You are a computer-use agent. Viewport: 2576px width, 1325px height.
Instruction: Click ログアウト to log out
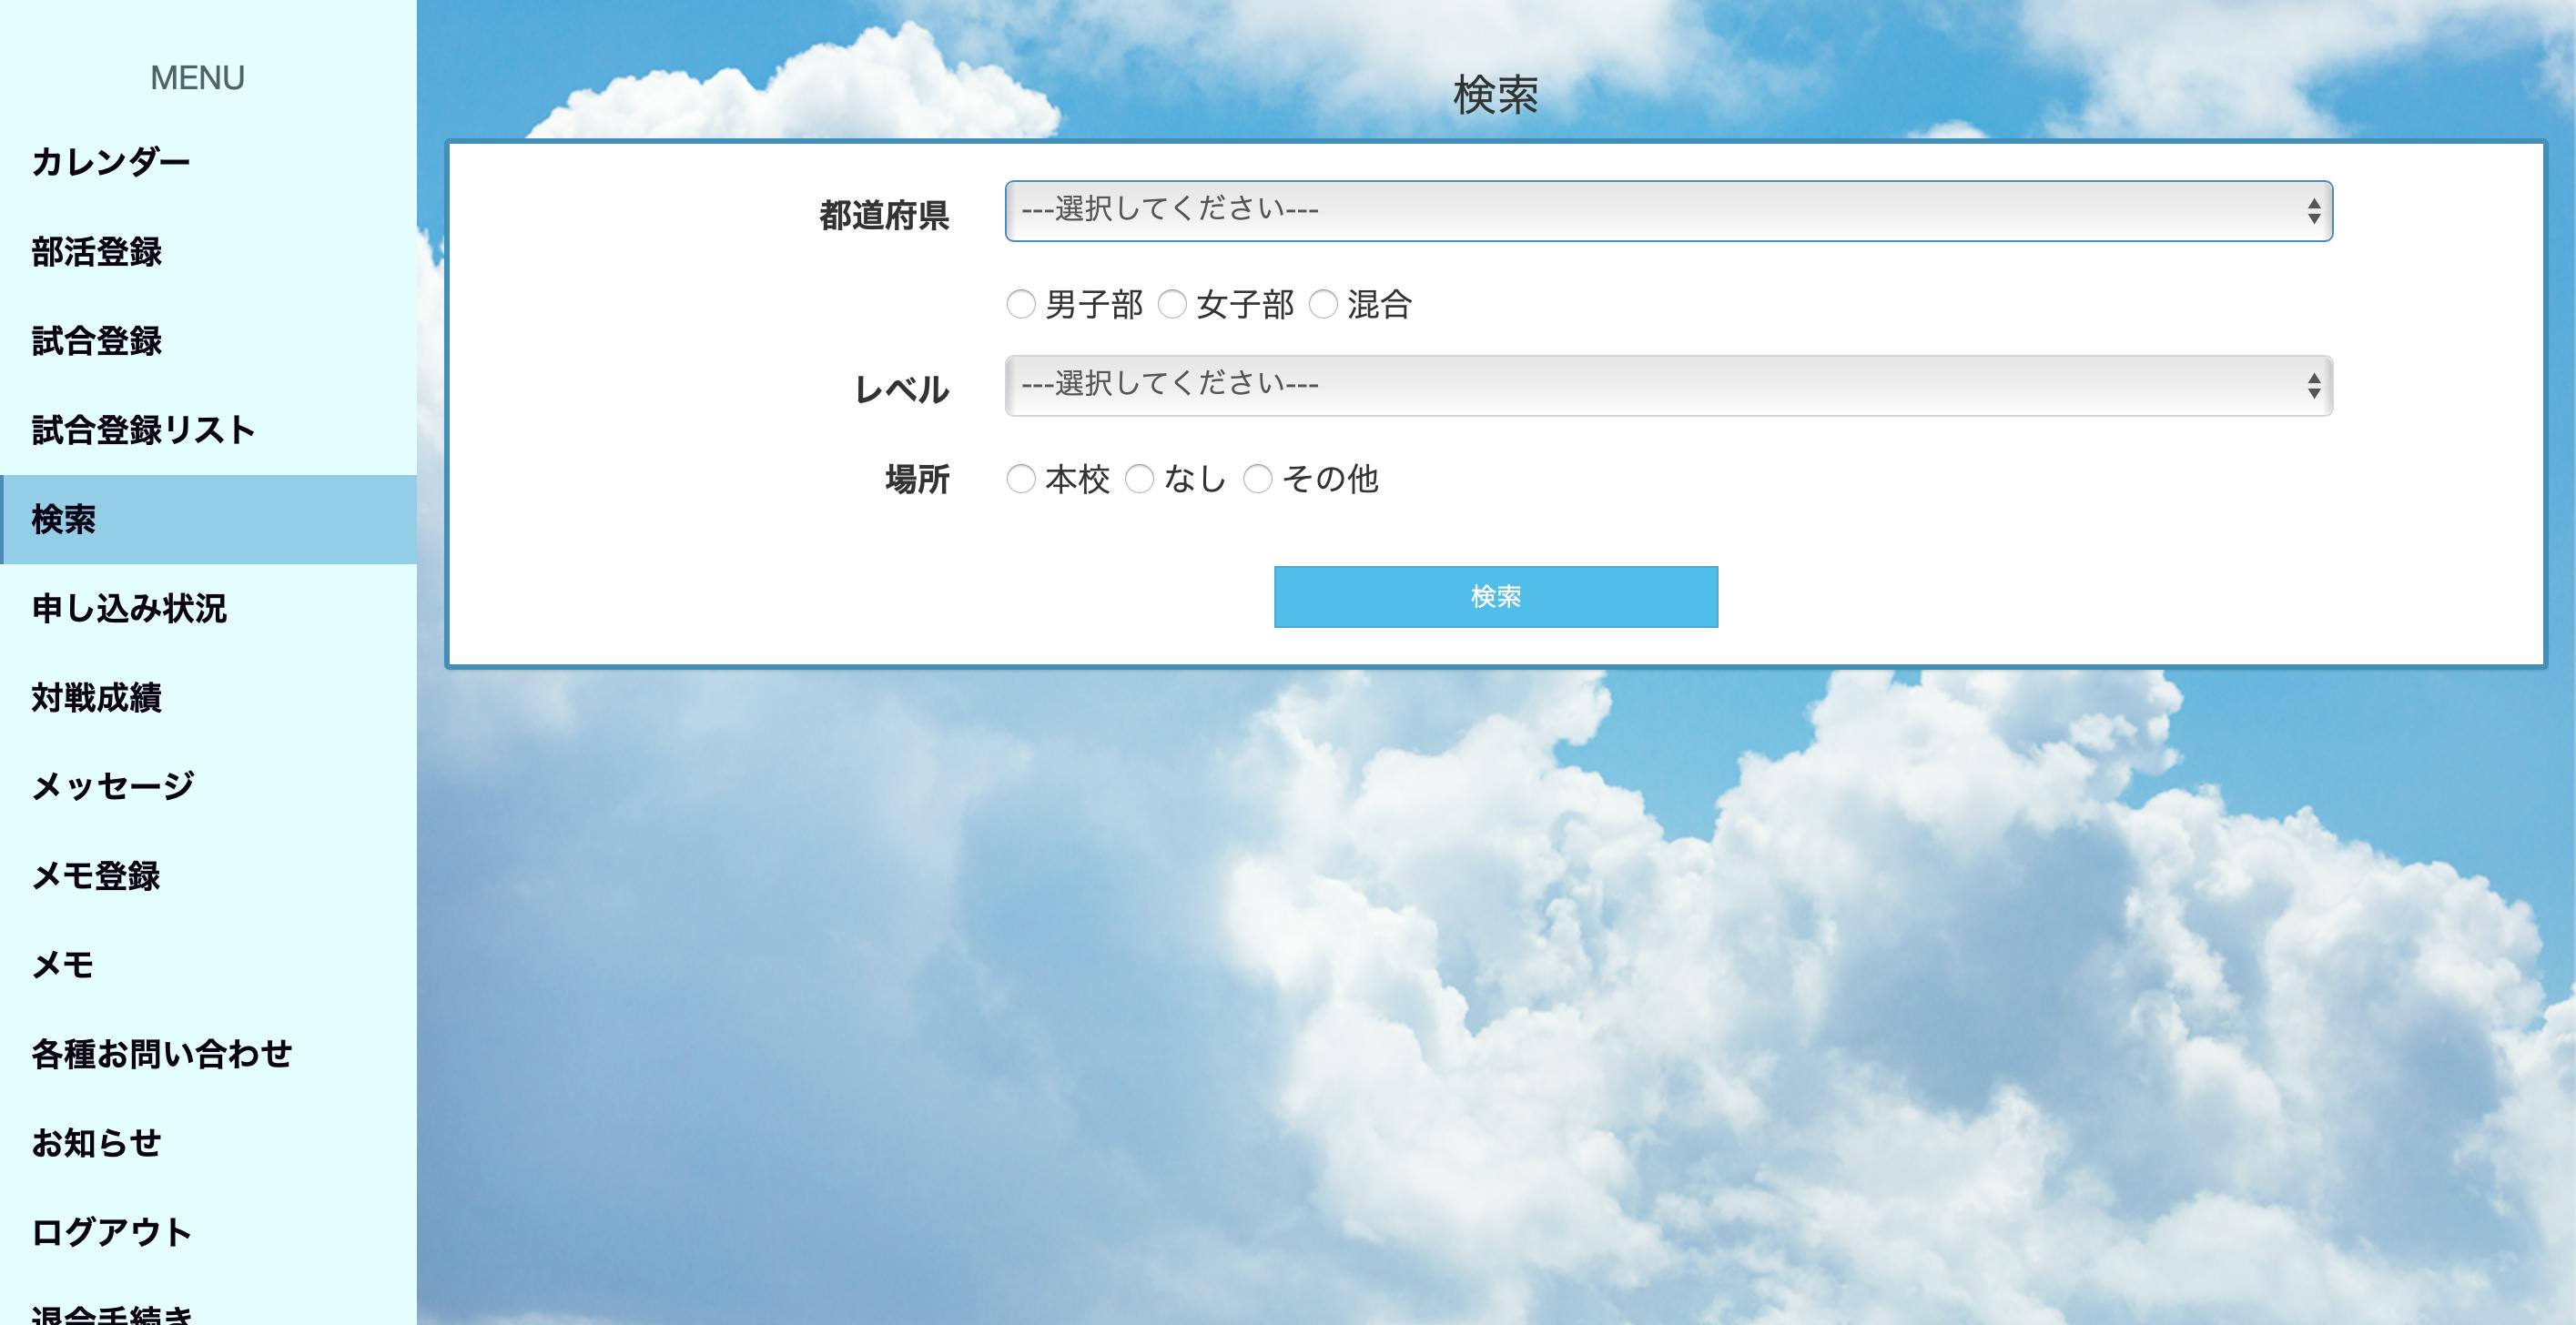pos(208,1232)
